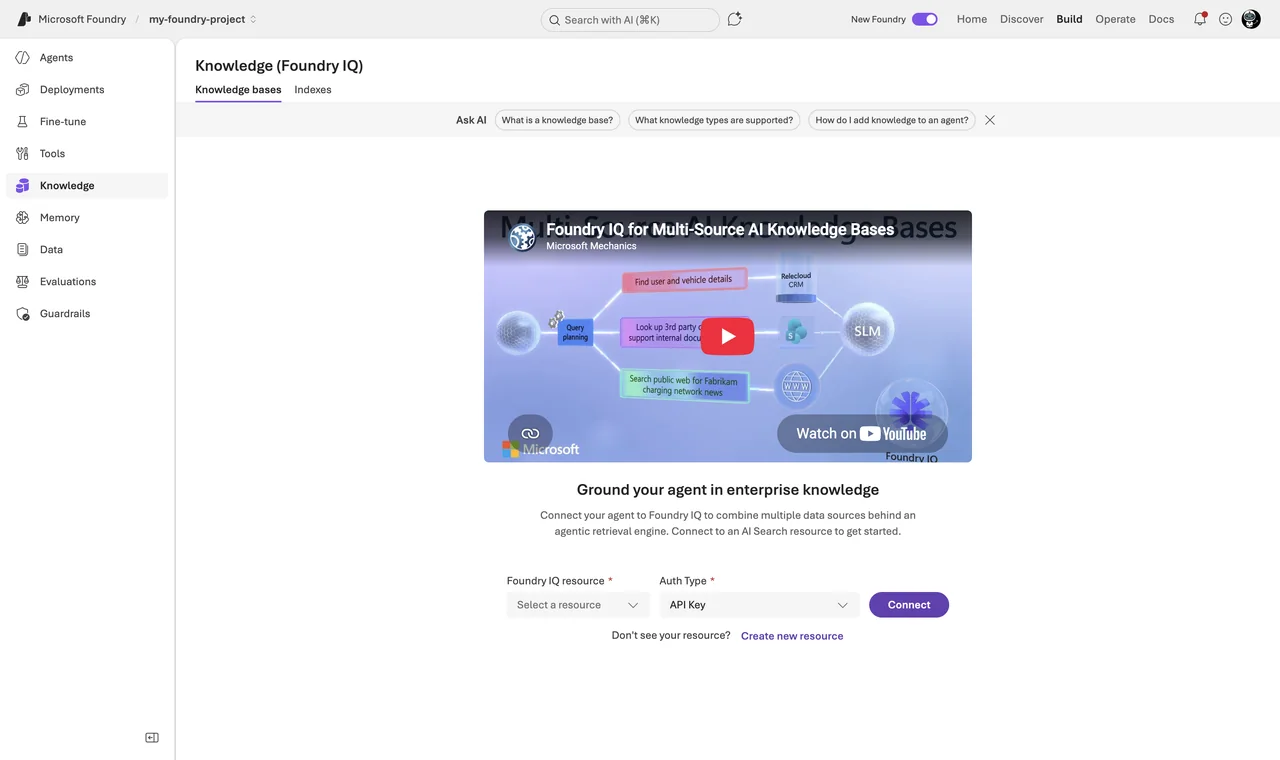The image size is (1280, 760).
Task: Open the Data sidebar icon
Action: 23,250
